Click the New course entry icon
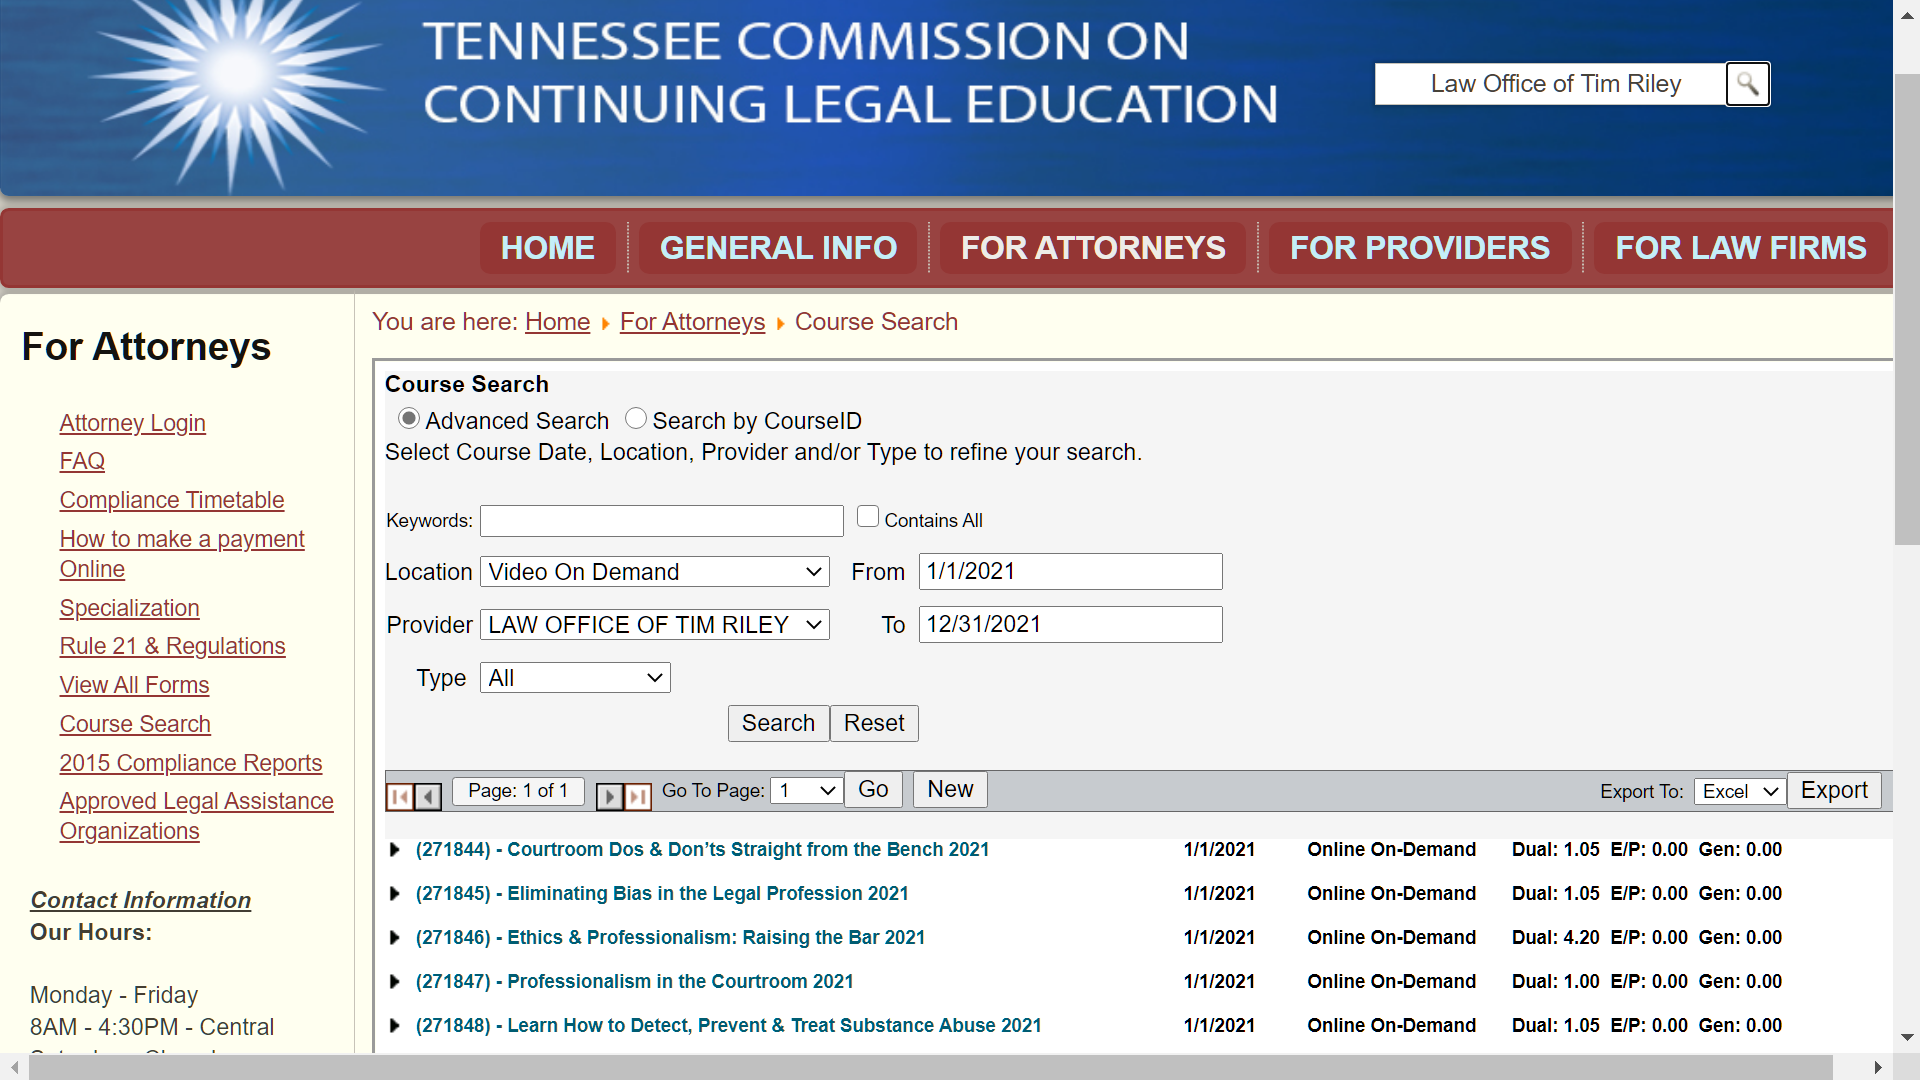The height and width of the screenshot is (1080, 1920). [951, 790]
